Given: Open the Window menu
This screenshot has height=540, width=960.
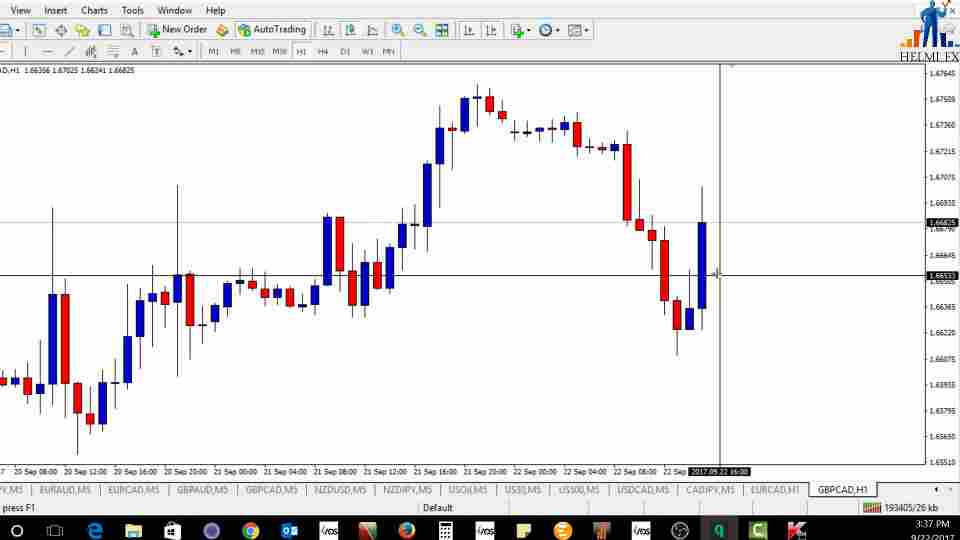Looking at the screenshot, I should (174, 10).
